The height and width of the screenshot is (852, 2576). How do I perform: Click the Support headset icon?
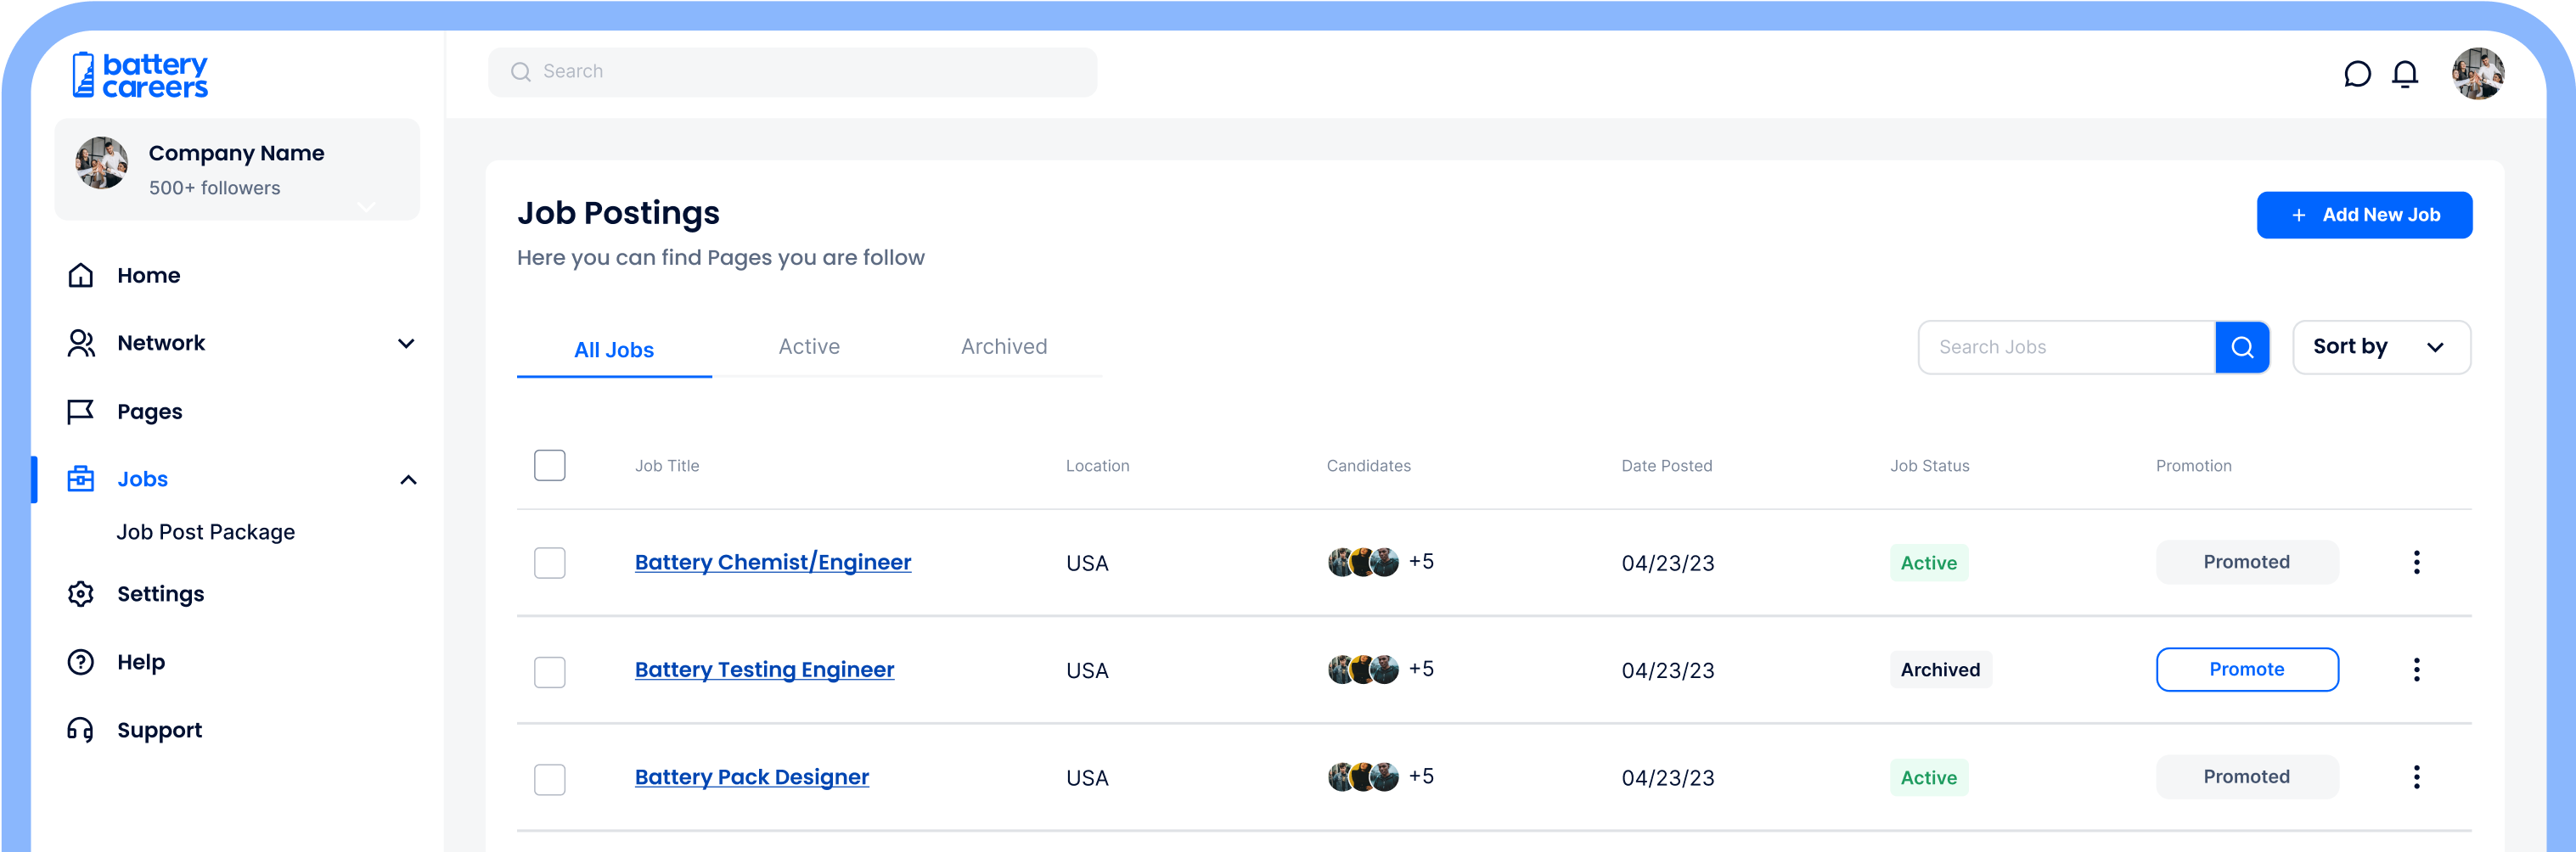click(x=81, y=730)
